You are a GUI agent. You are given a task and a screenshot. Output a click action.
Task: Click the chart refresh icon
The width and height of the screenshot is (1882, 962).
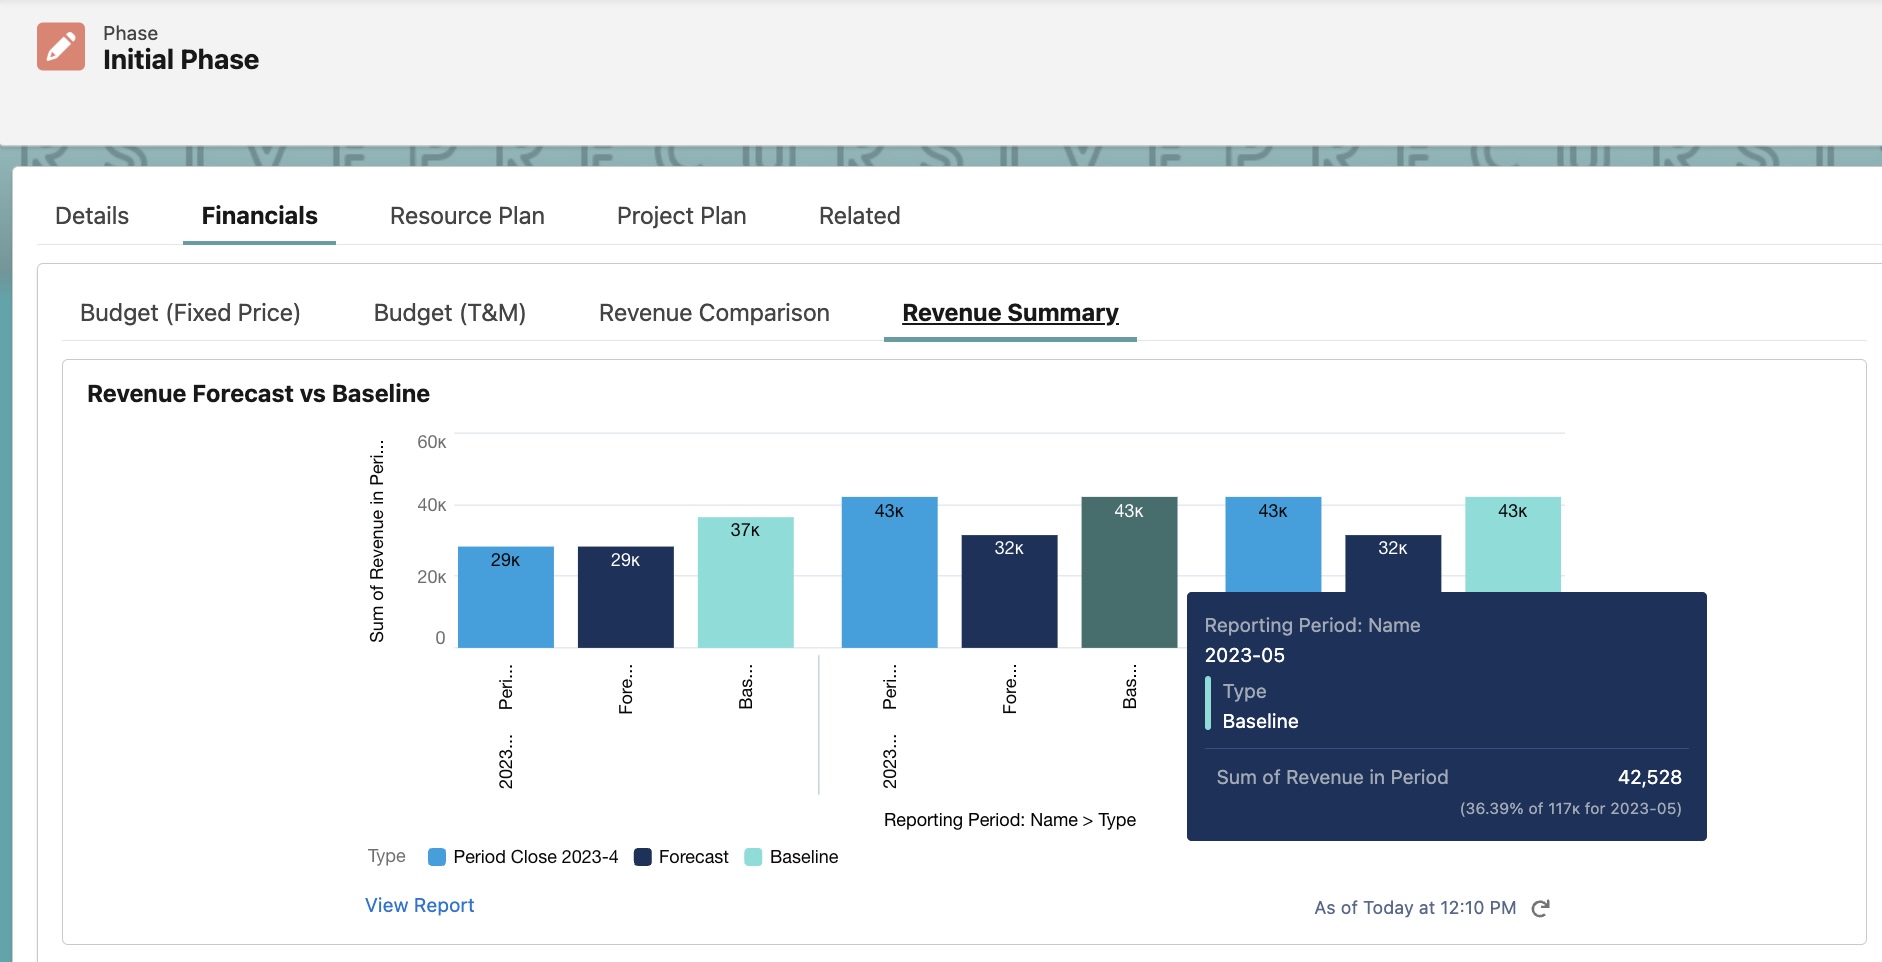point(1540,907)
